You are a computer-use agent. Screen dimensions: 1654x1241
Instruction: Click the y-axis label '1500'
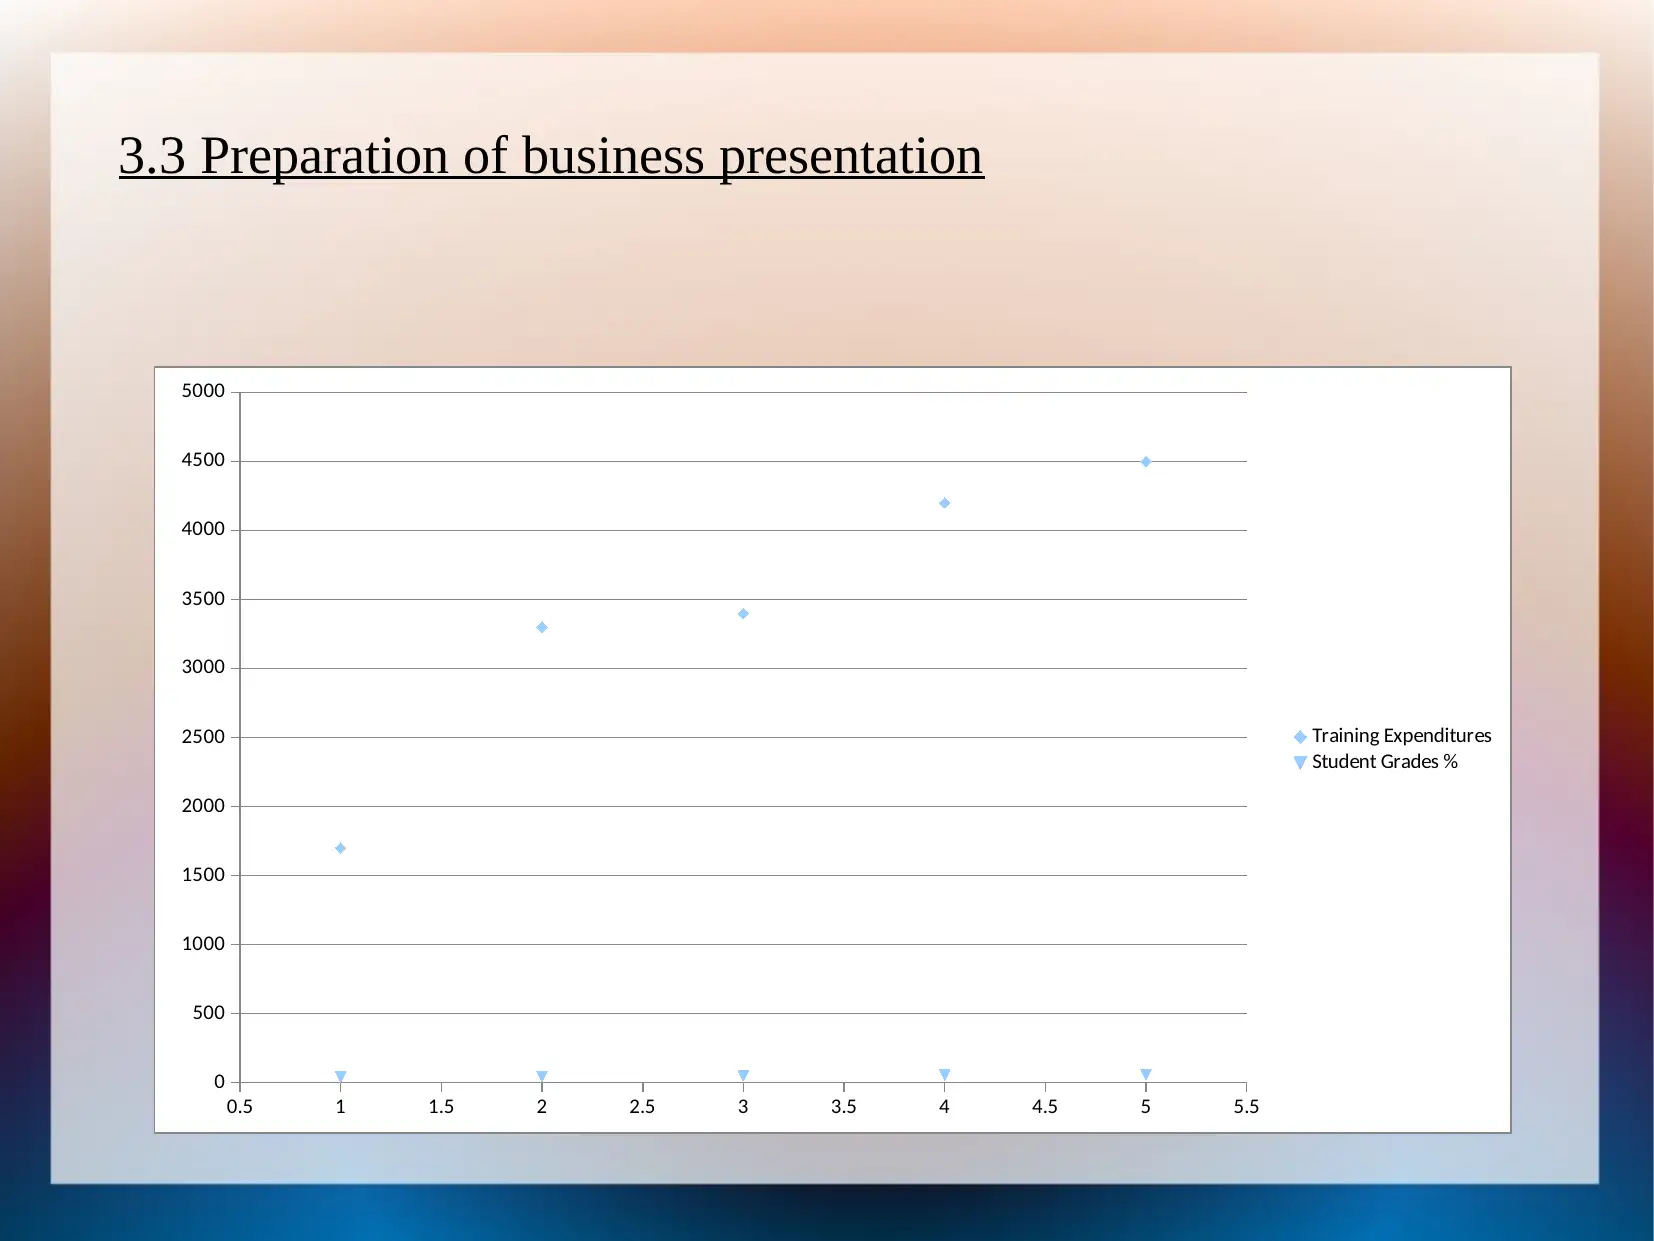203,875
